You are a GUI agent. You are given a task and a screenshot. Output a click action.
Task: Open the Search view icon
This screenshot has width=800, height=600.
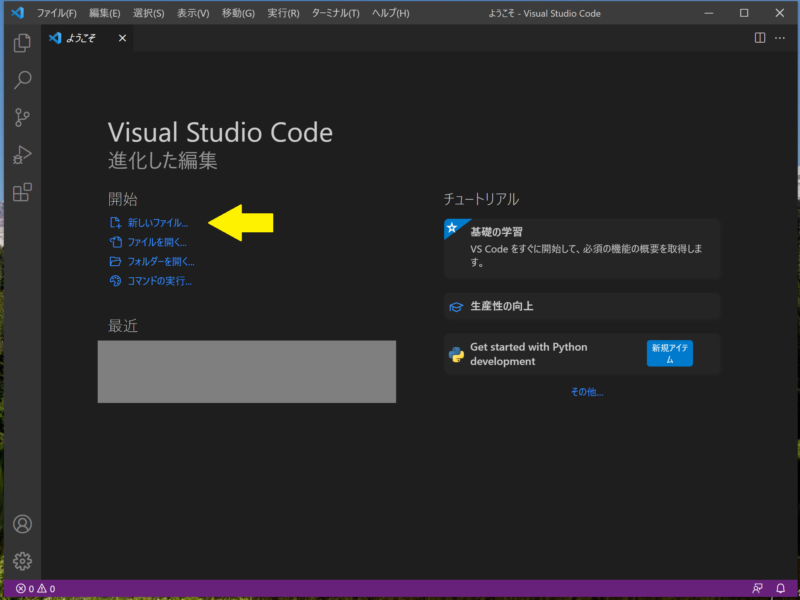(x=22, y=80)
